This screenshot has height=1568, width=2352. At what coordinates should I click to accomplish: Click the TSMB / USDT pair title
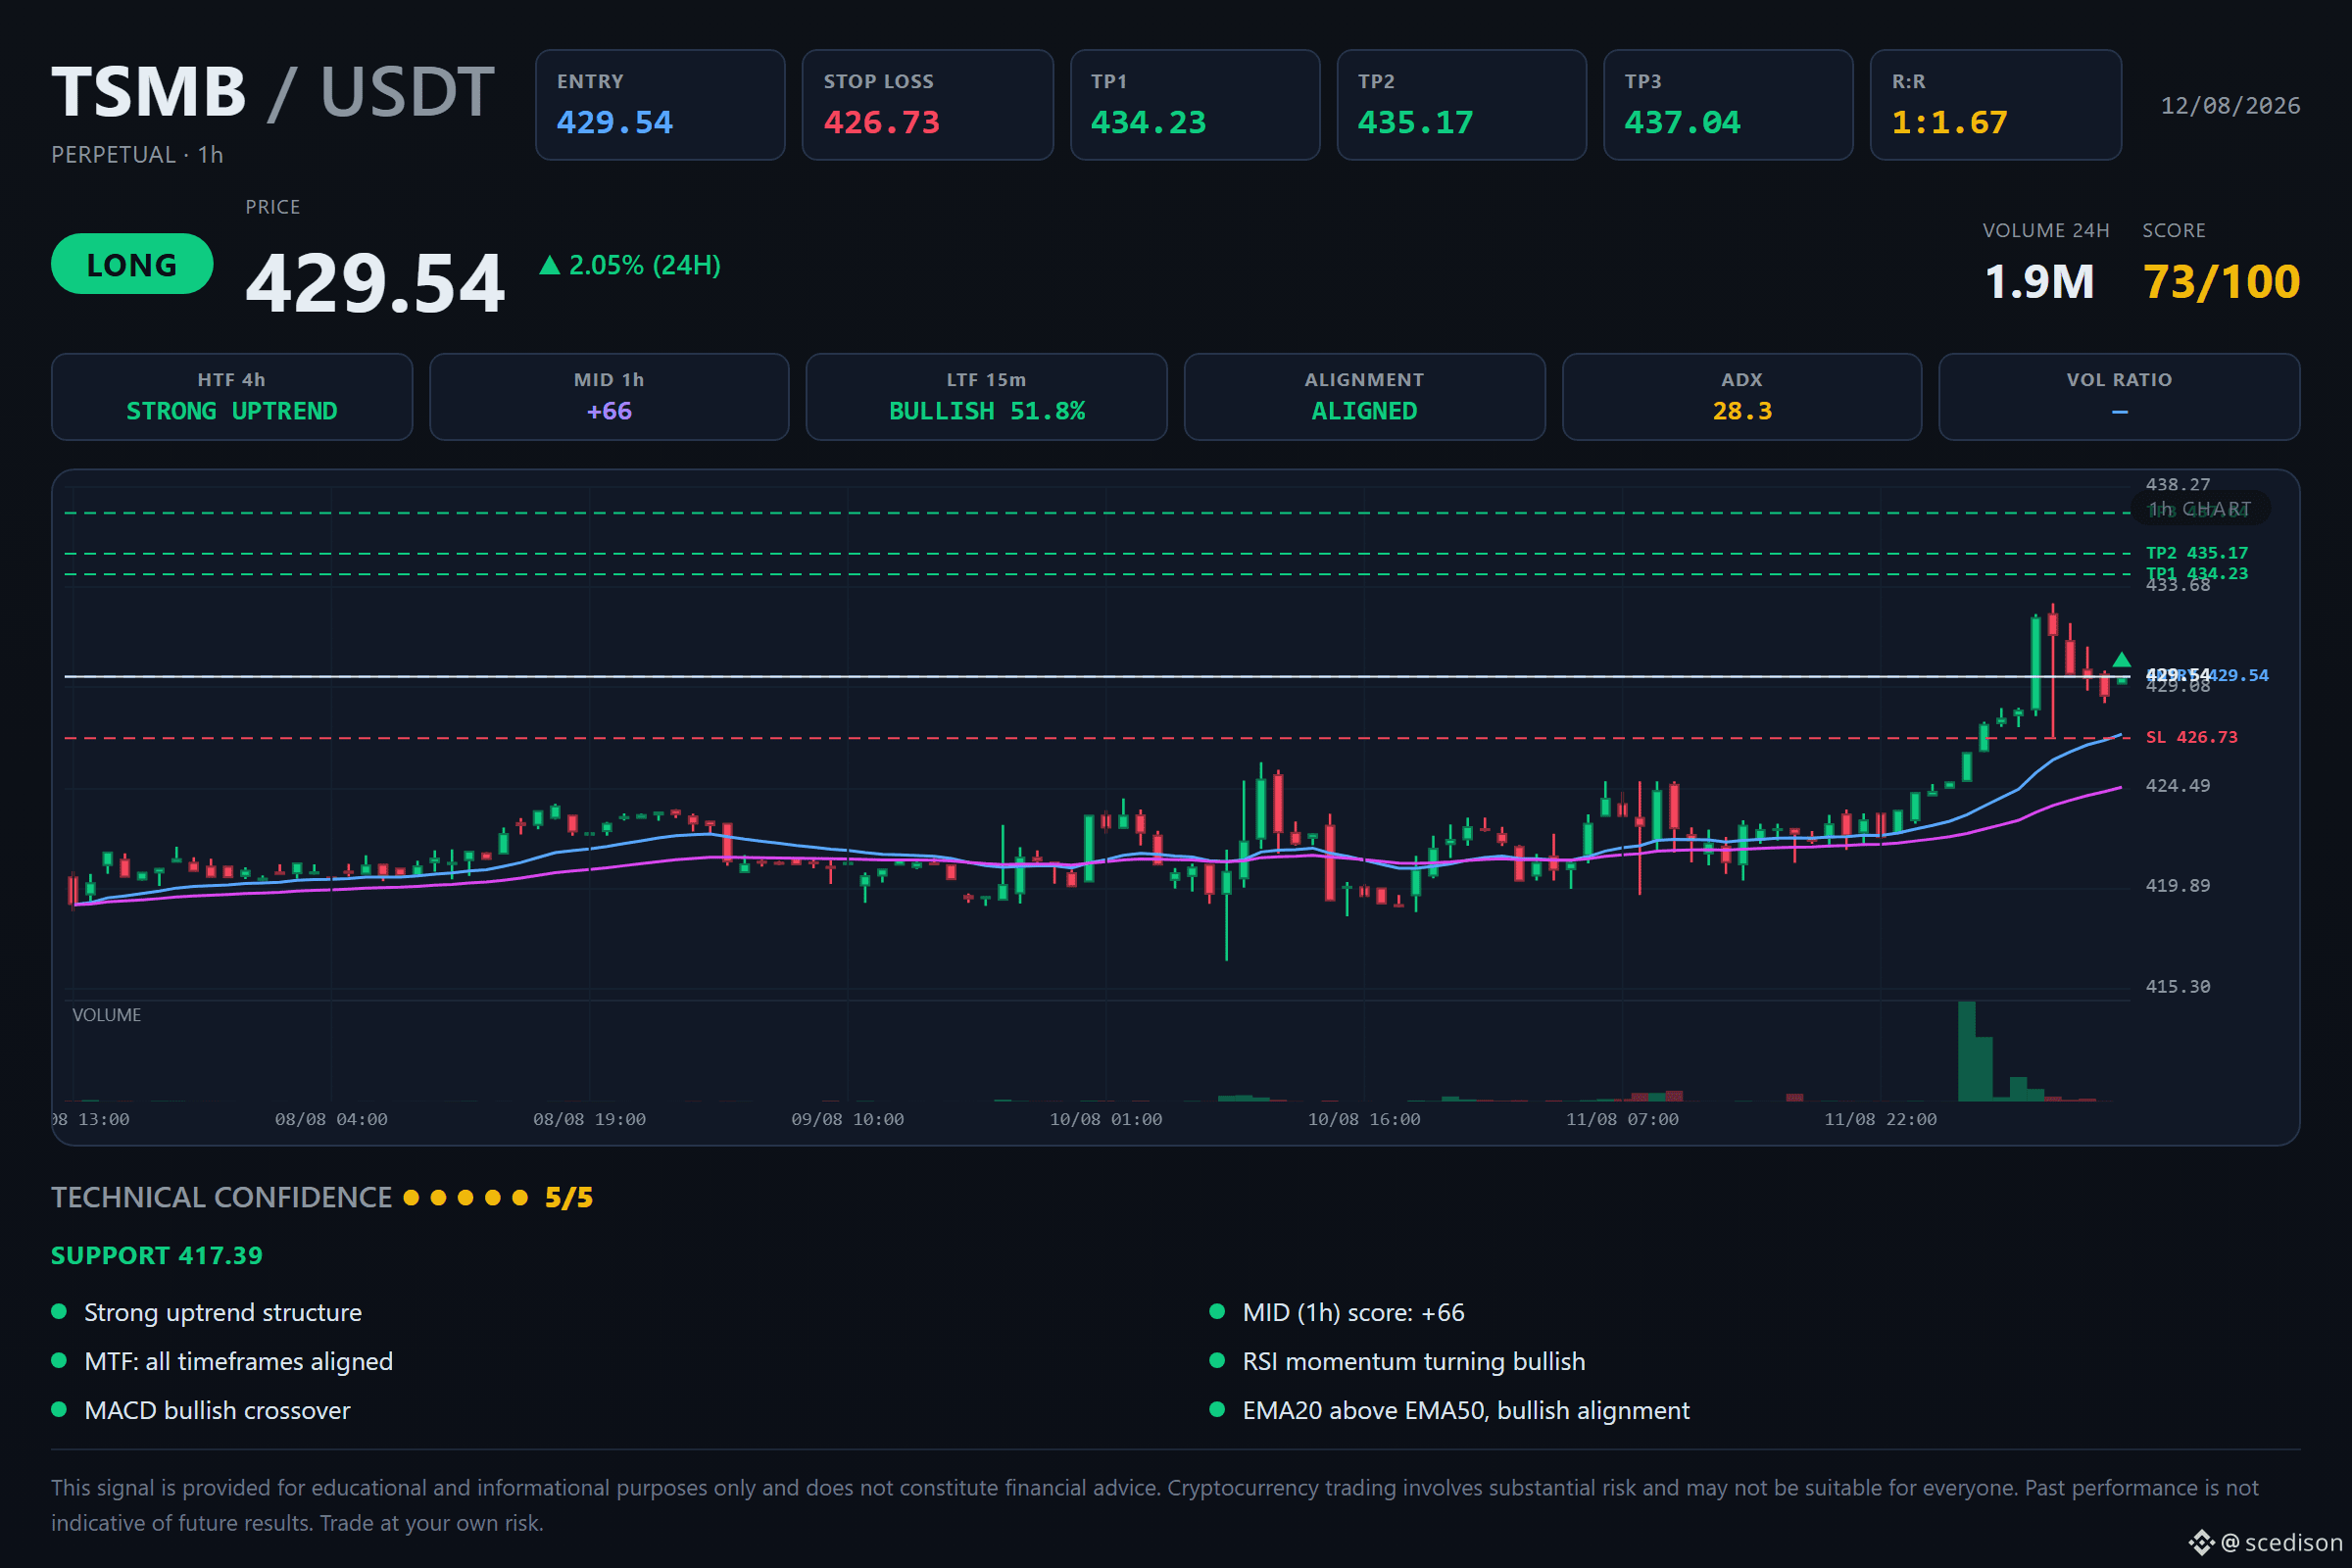click(273, 92)
